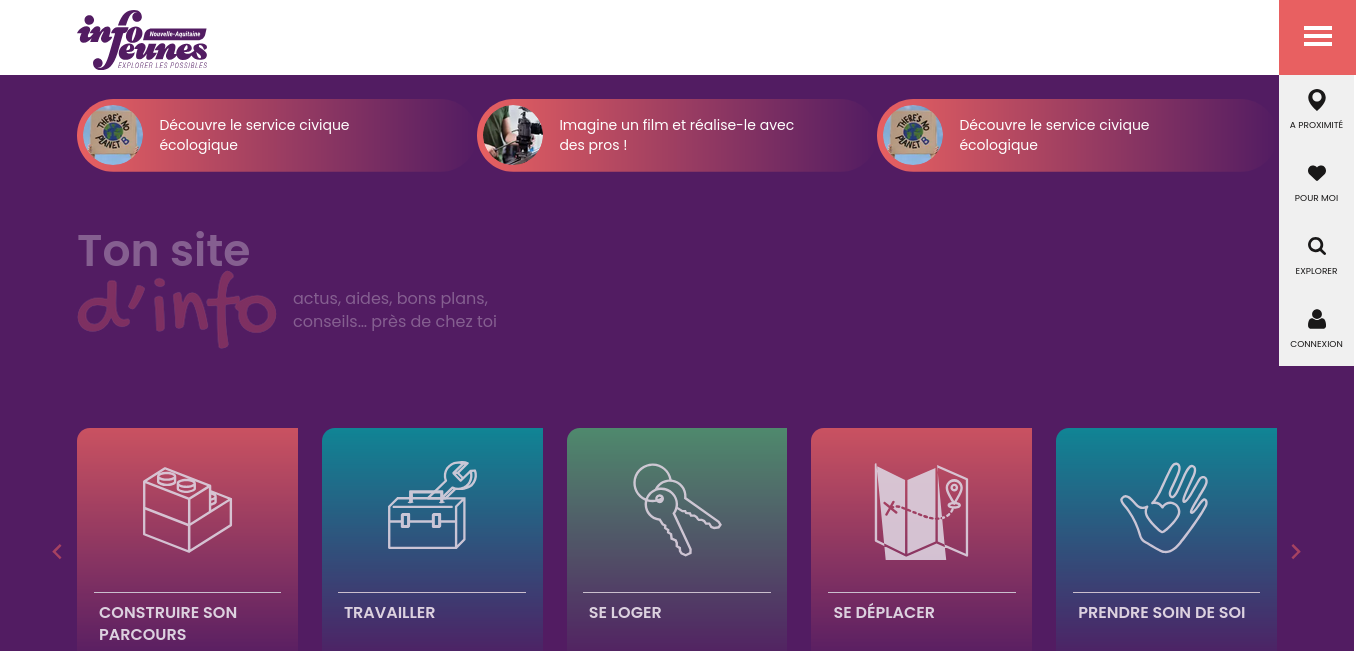1366x651 pixels.
Task: Select Prendre soin de soi label
Action: click(x=1162, y=612)
